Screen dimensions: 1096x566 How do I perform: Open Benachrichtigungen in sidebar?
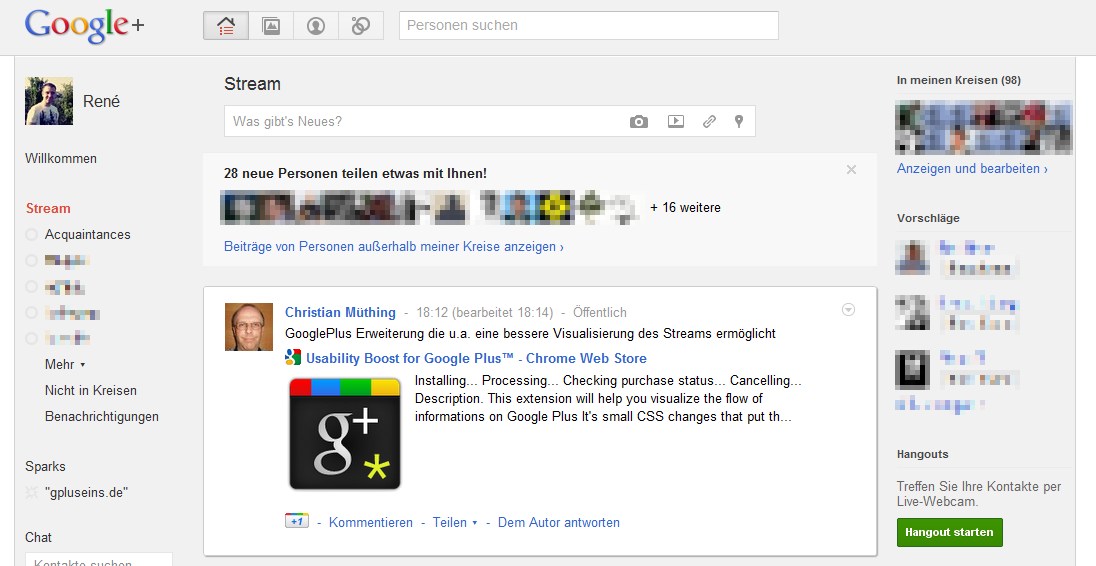pos(102,416)
